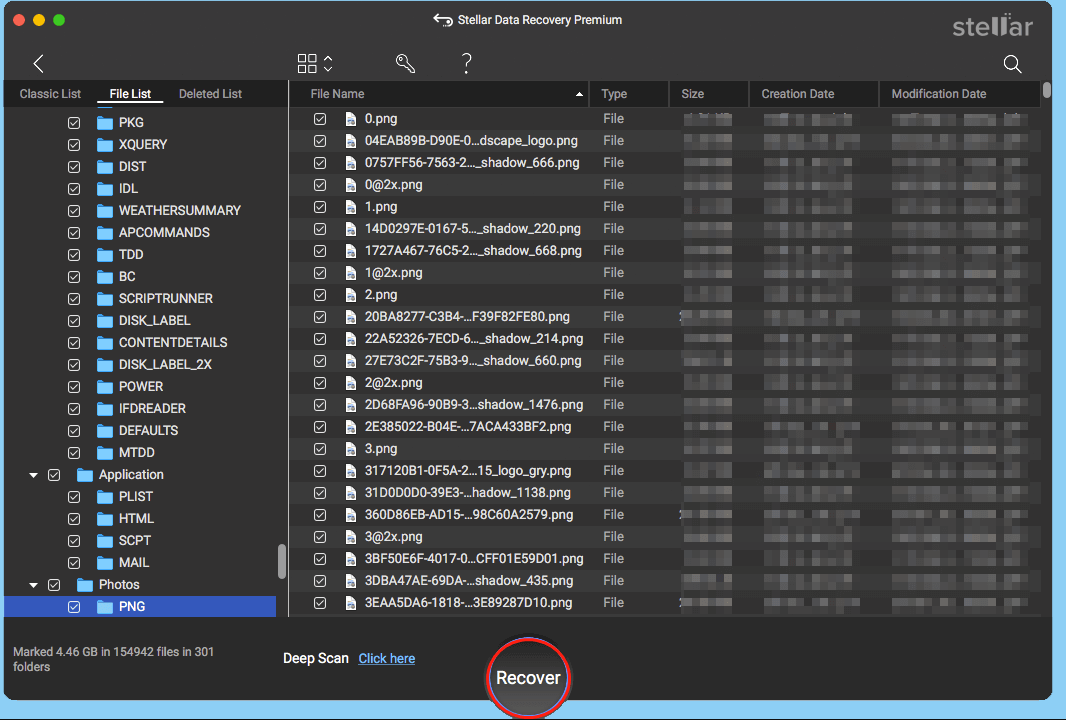Go back using the left arrow icon

tap(37, 63)
